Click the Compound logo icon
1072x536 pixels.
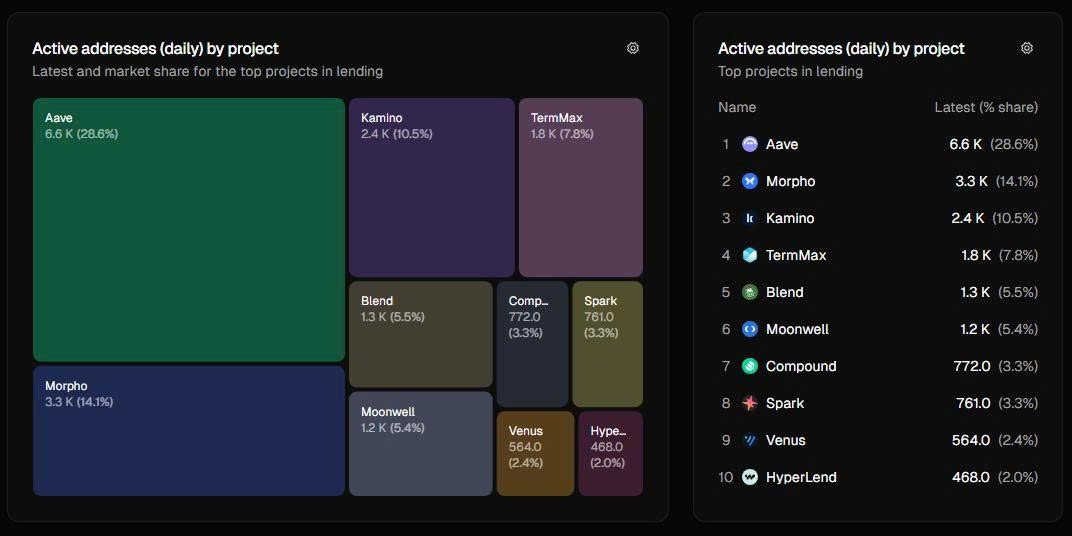(750, 366)
